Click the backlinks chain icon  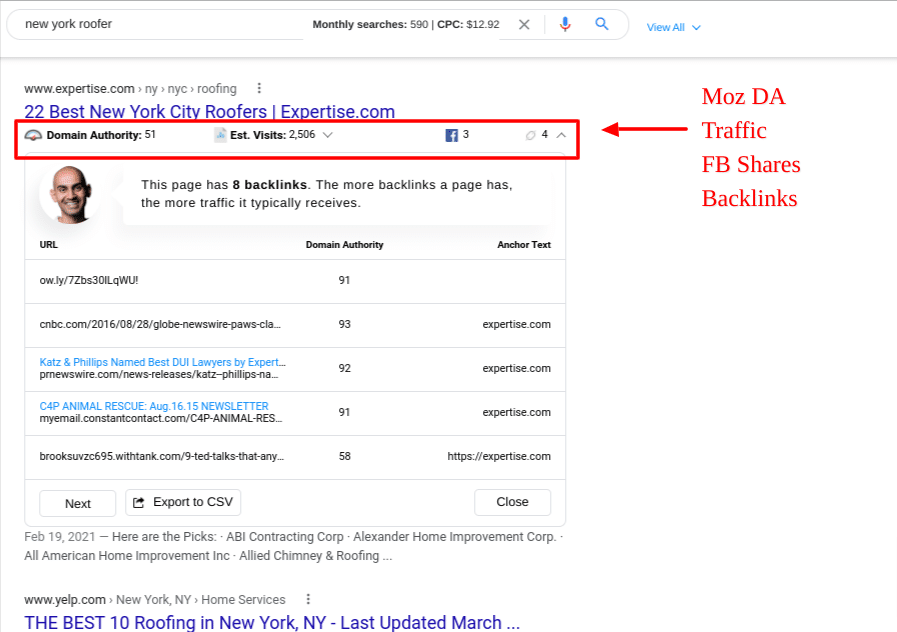click(x=530, y=135)
